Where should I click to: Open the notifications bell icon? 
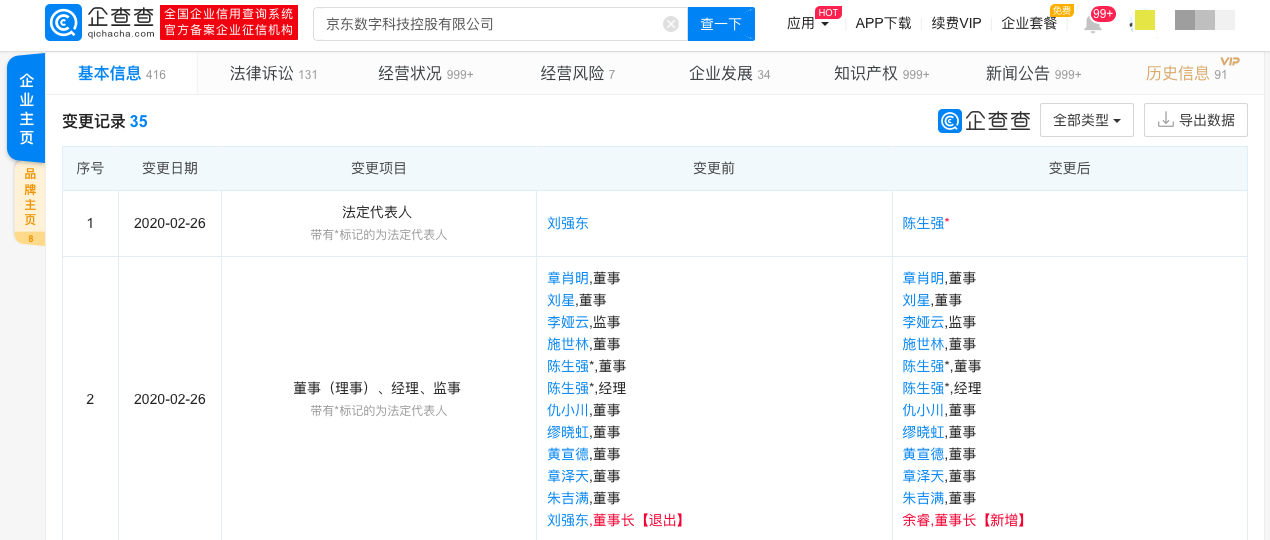[x=1093, y=23]
